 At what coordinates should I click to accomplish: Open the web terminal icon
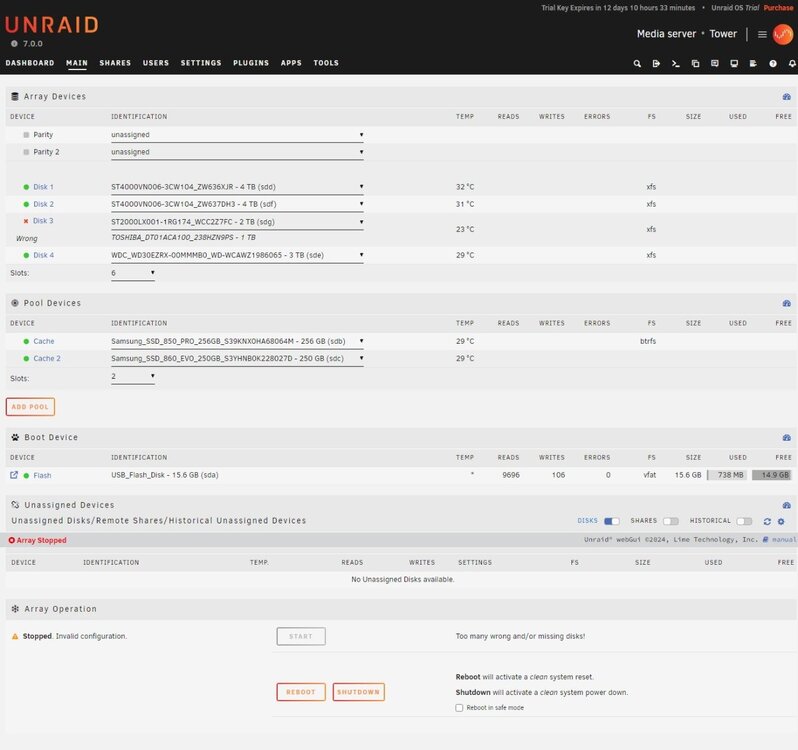click(x=675, y=64)
